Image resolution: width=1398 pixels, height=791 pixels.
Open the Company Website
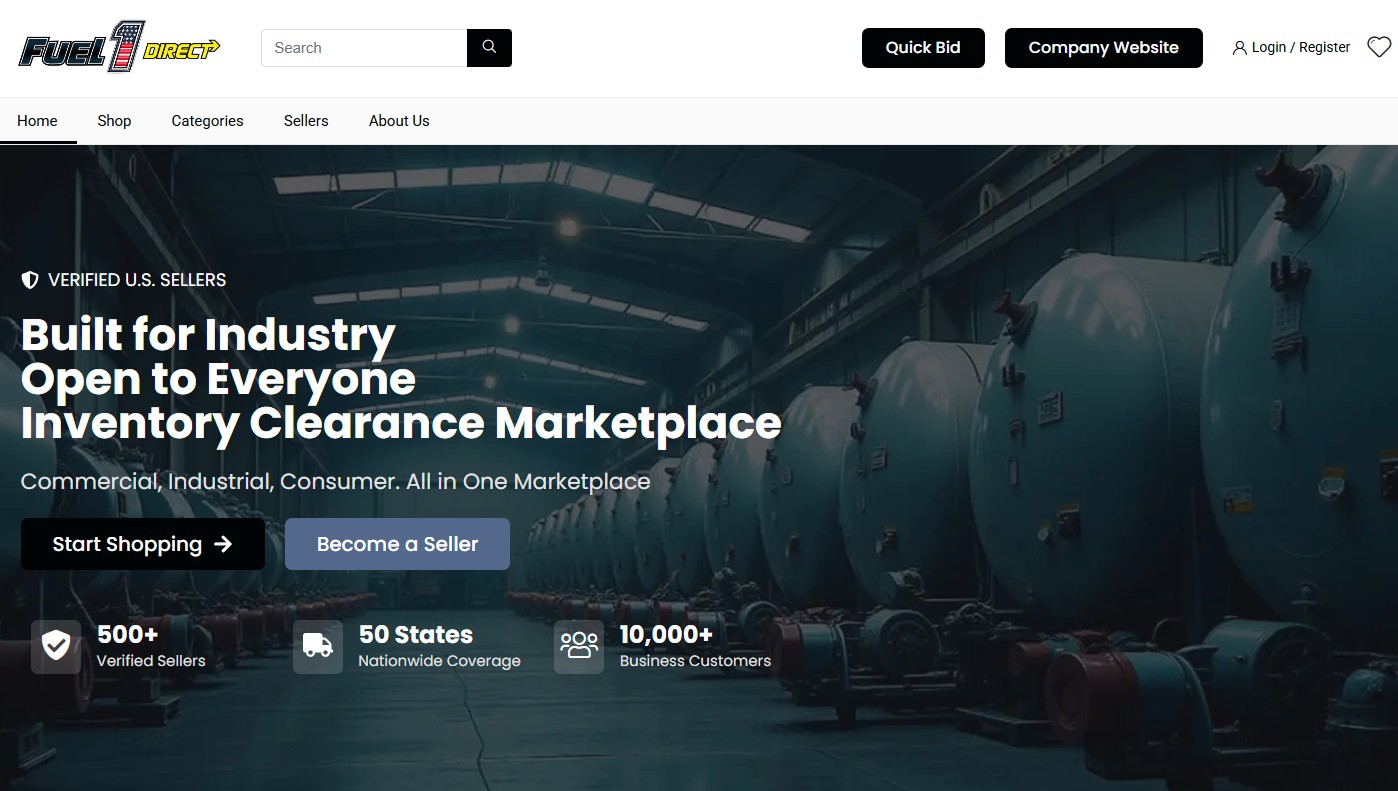(x=1103, y=47)
